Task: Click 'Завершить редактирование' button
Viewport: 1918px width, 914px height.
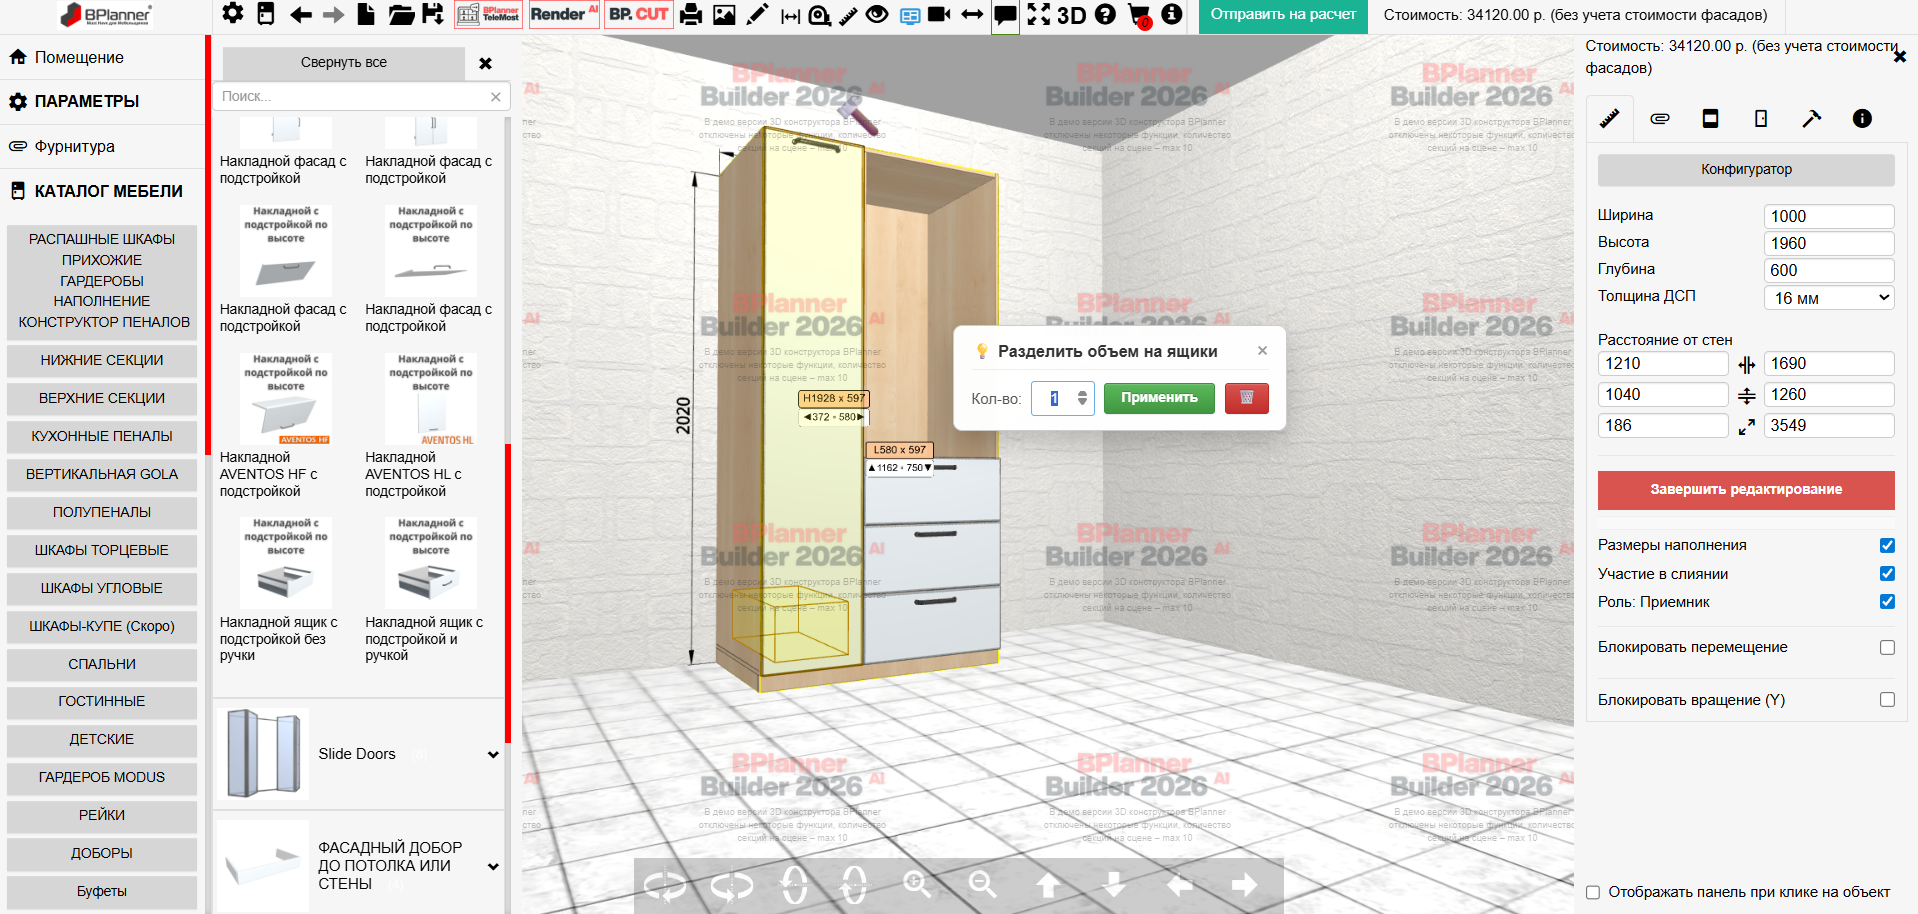Action: pyautogui.click(x=1746, y=490)
